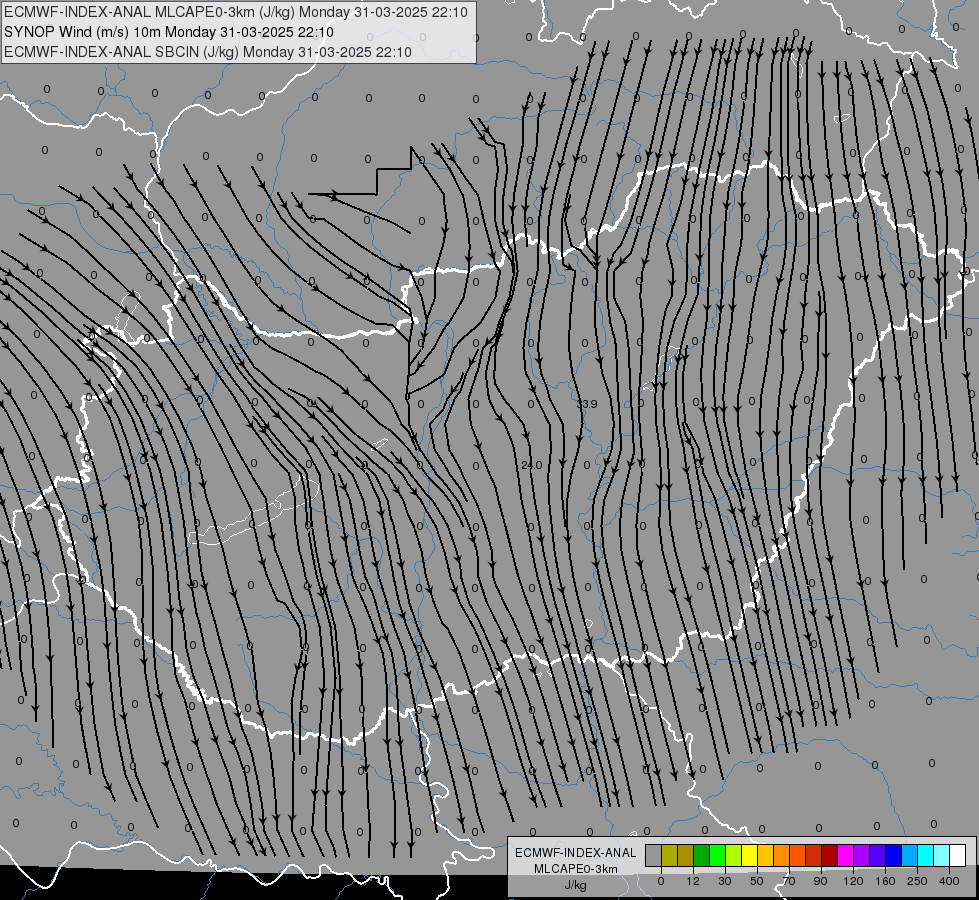Click the 33.9 value on the map
This screenshot has height=900, width=979.
pyautogui.click(x=587, y=404)
